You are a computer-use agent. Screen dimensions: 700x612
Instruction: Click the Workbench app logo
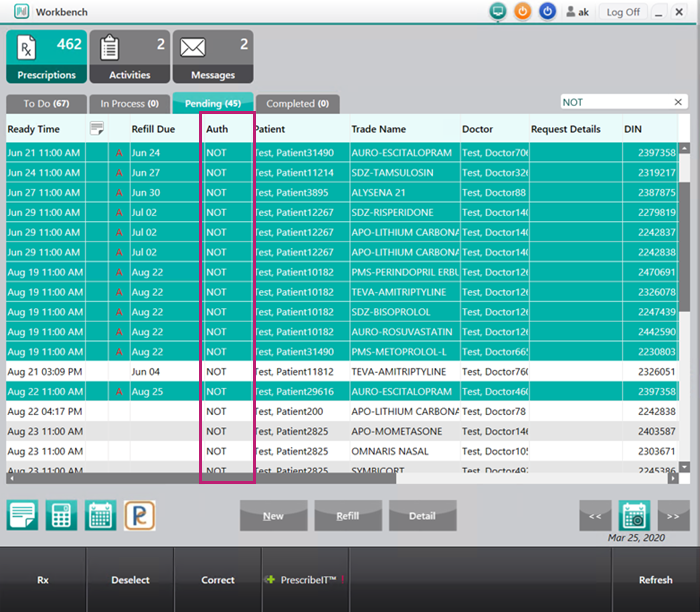(x=21, y=11)
